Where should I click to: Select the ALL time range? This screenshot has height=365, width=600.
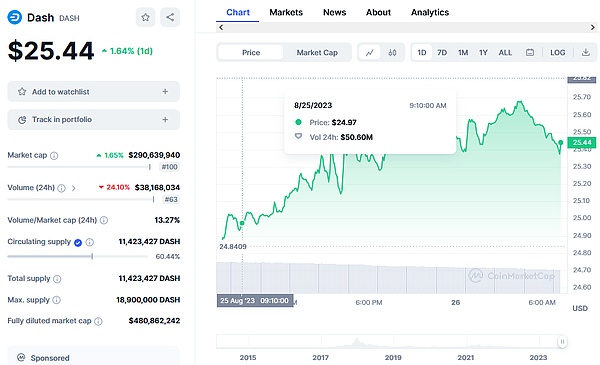pos(505,52)
